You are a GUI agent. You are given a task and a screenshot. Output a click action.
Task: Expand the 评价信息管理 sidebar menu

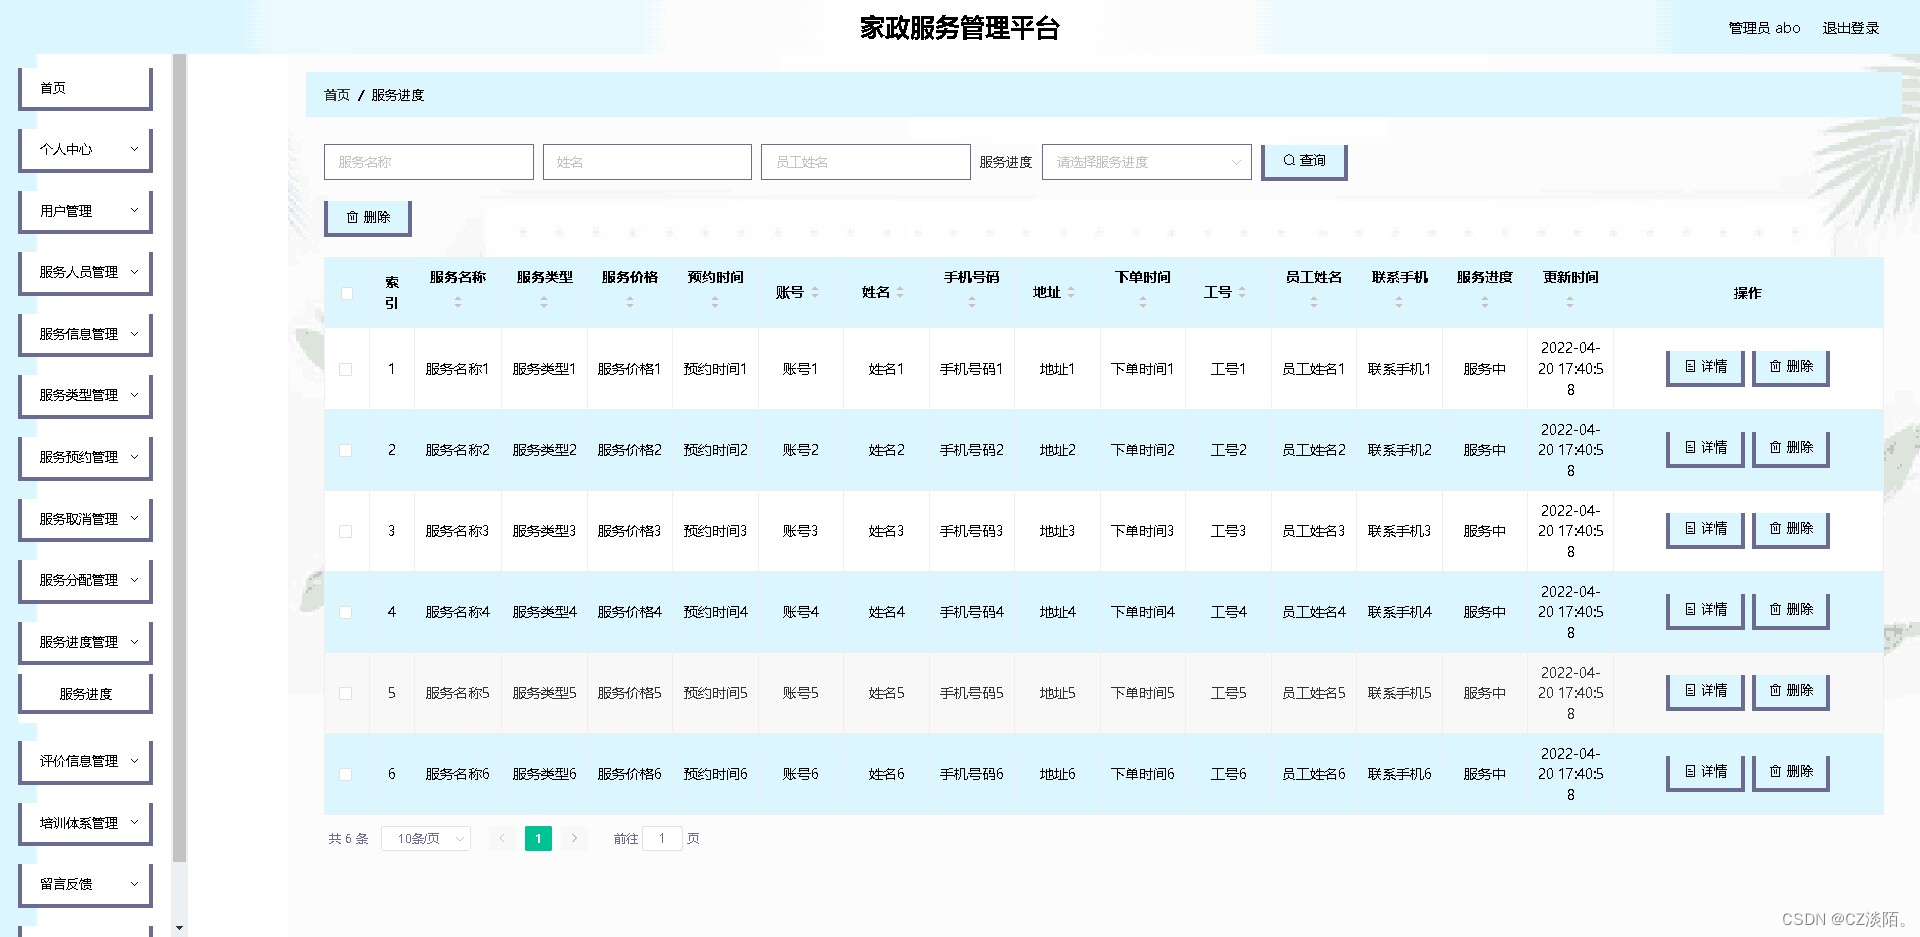pyautogui.click(x=85, y=761)
